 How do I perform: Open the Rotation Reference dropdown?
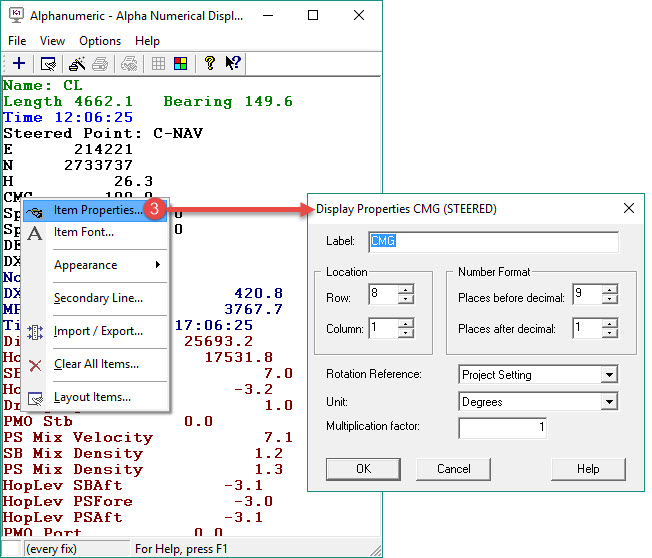pyautogui.click(x=609, y=375)
